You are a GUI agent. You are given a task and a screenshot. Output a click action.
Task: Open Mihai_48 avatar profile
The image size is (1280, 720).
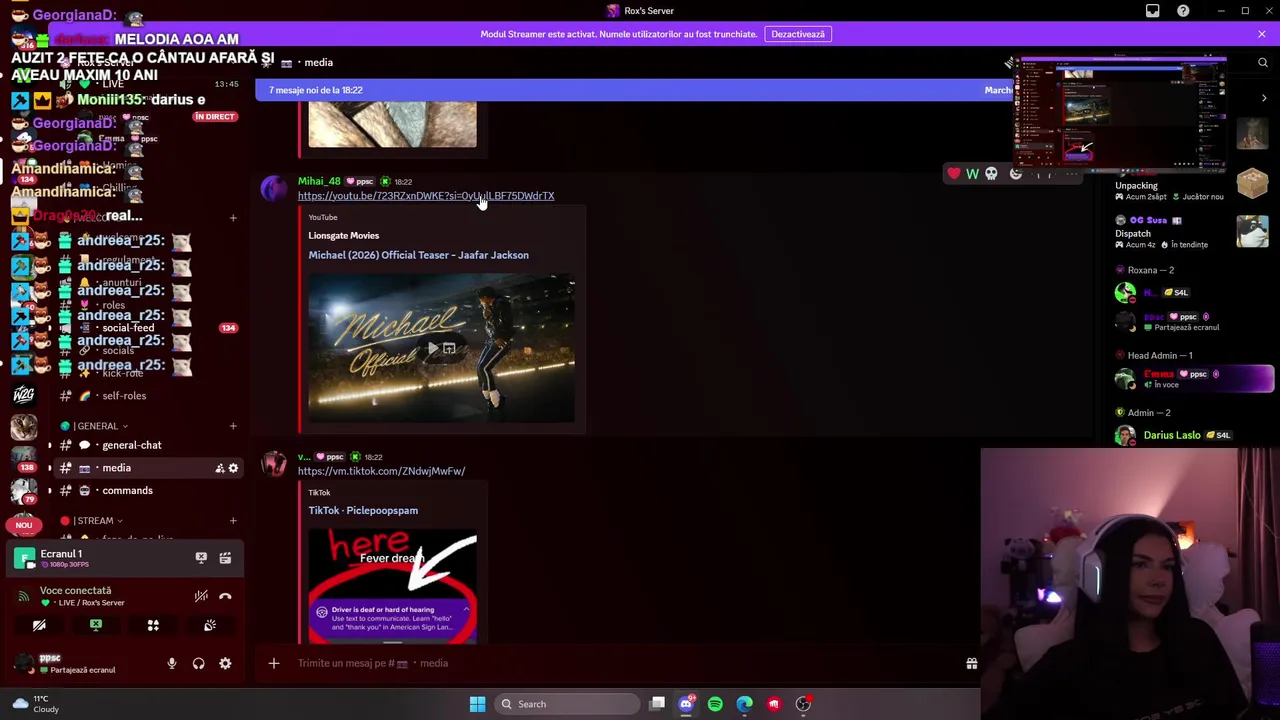(273, 189)
